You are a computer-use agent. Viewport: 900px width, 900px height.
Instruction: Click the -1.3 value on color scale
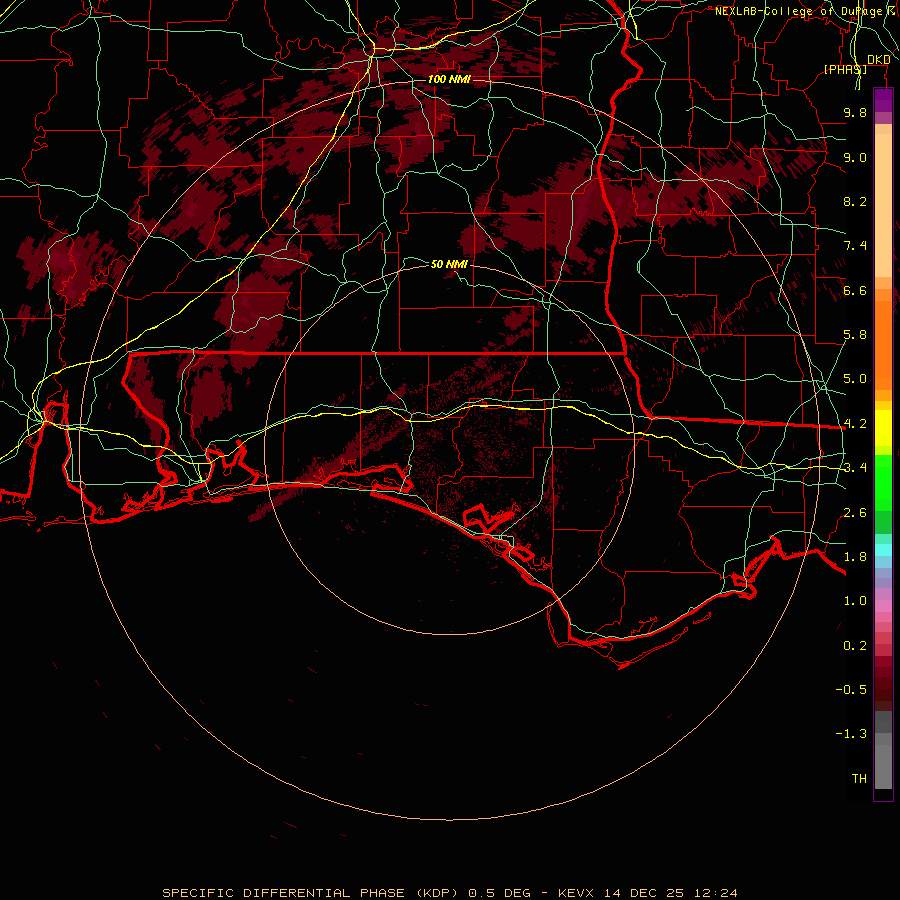(x=851, y=734)
